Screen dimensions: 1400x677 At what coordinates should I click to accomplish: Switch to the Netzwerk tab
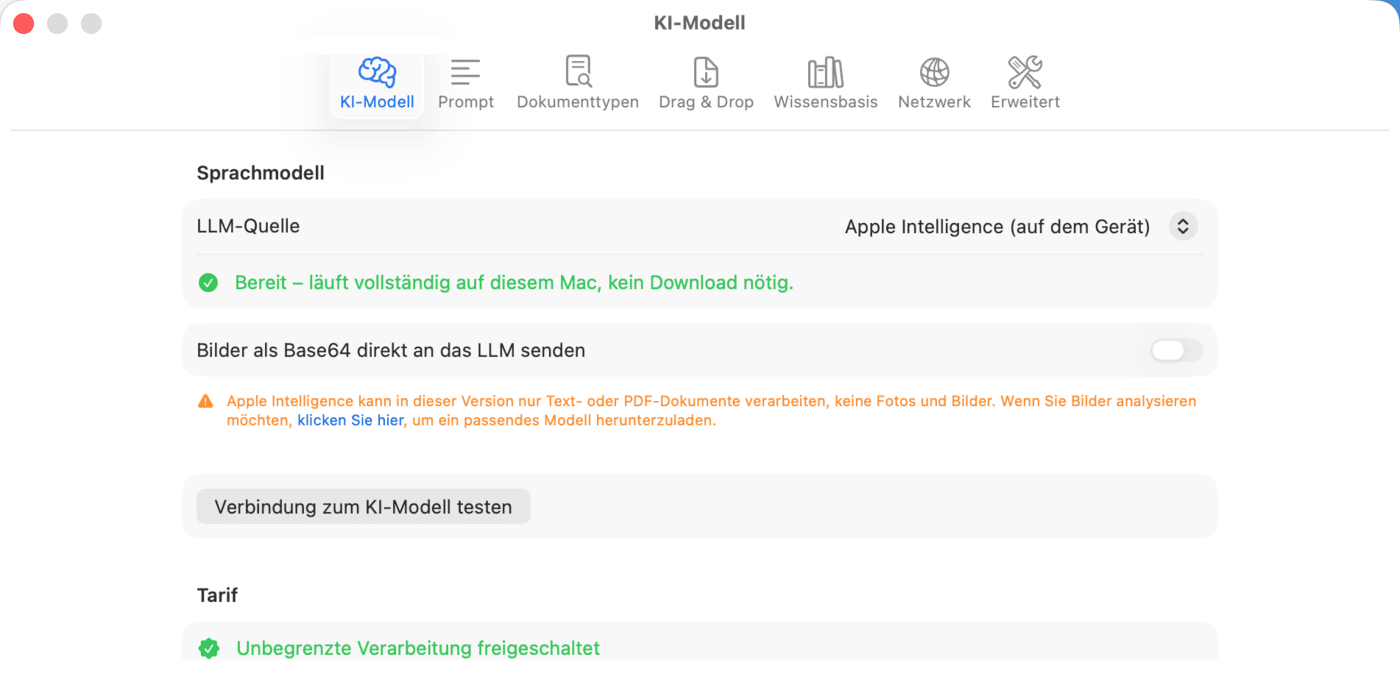pos(934,84)
